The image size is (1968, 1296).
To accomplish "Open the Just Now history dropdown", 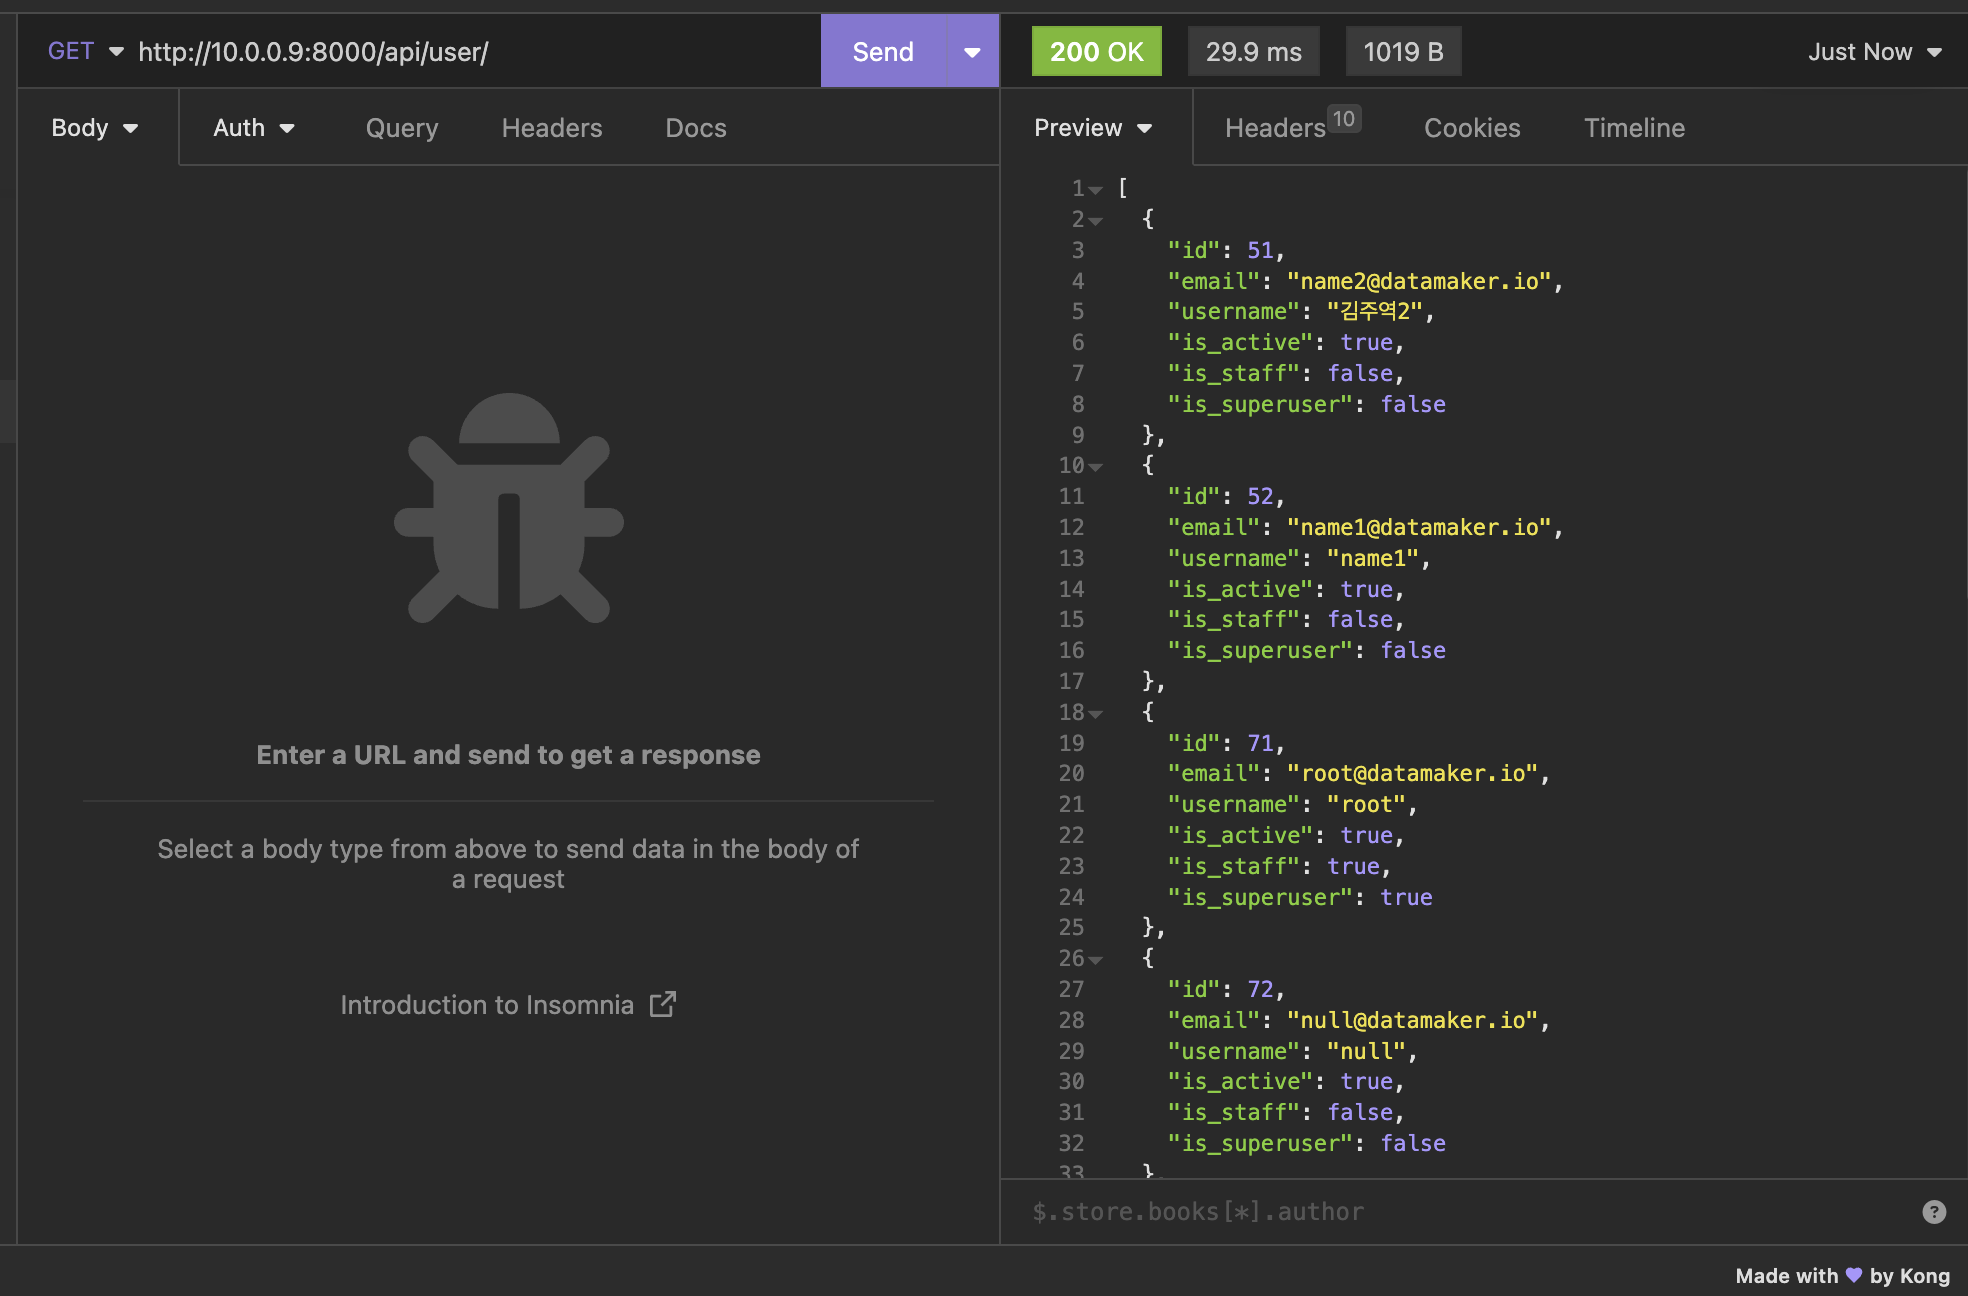I will click(1874, 52).
